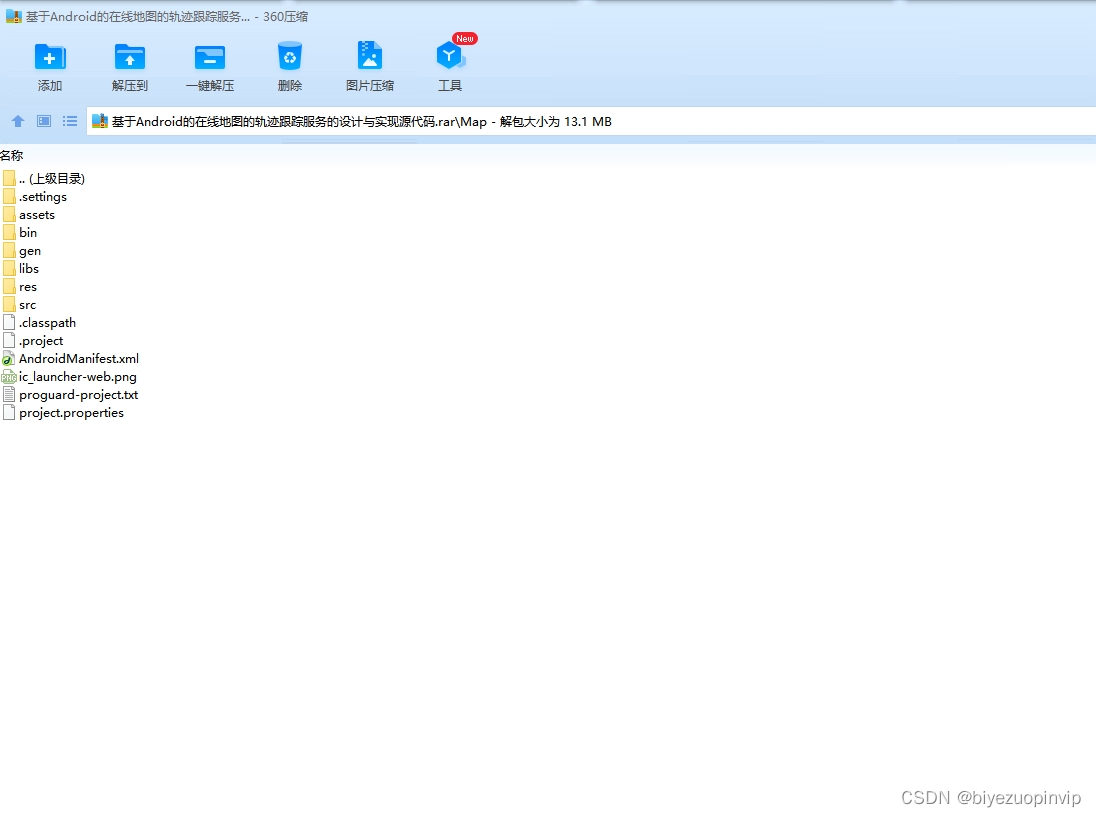Click the AndroidManifest.xml file icon
1096x817 pixels.
[x=8, y=359]
